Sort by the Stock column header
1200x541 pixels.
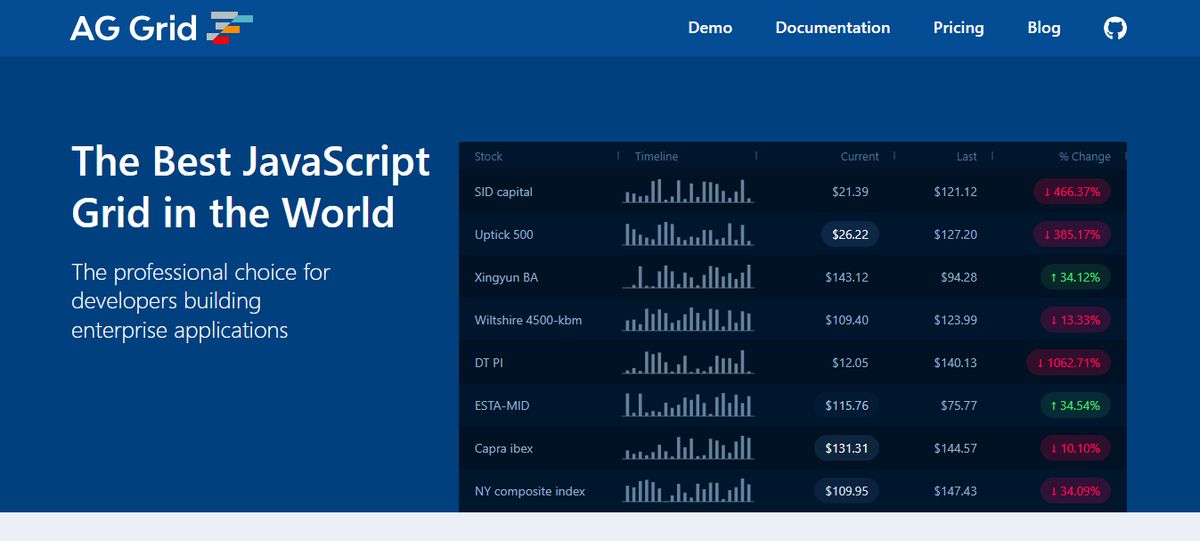click(x=489, y=156)
